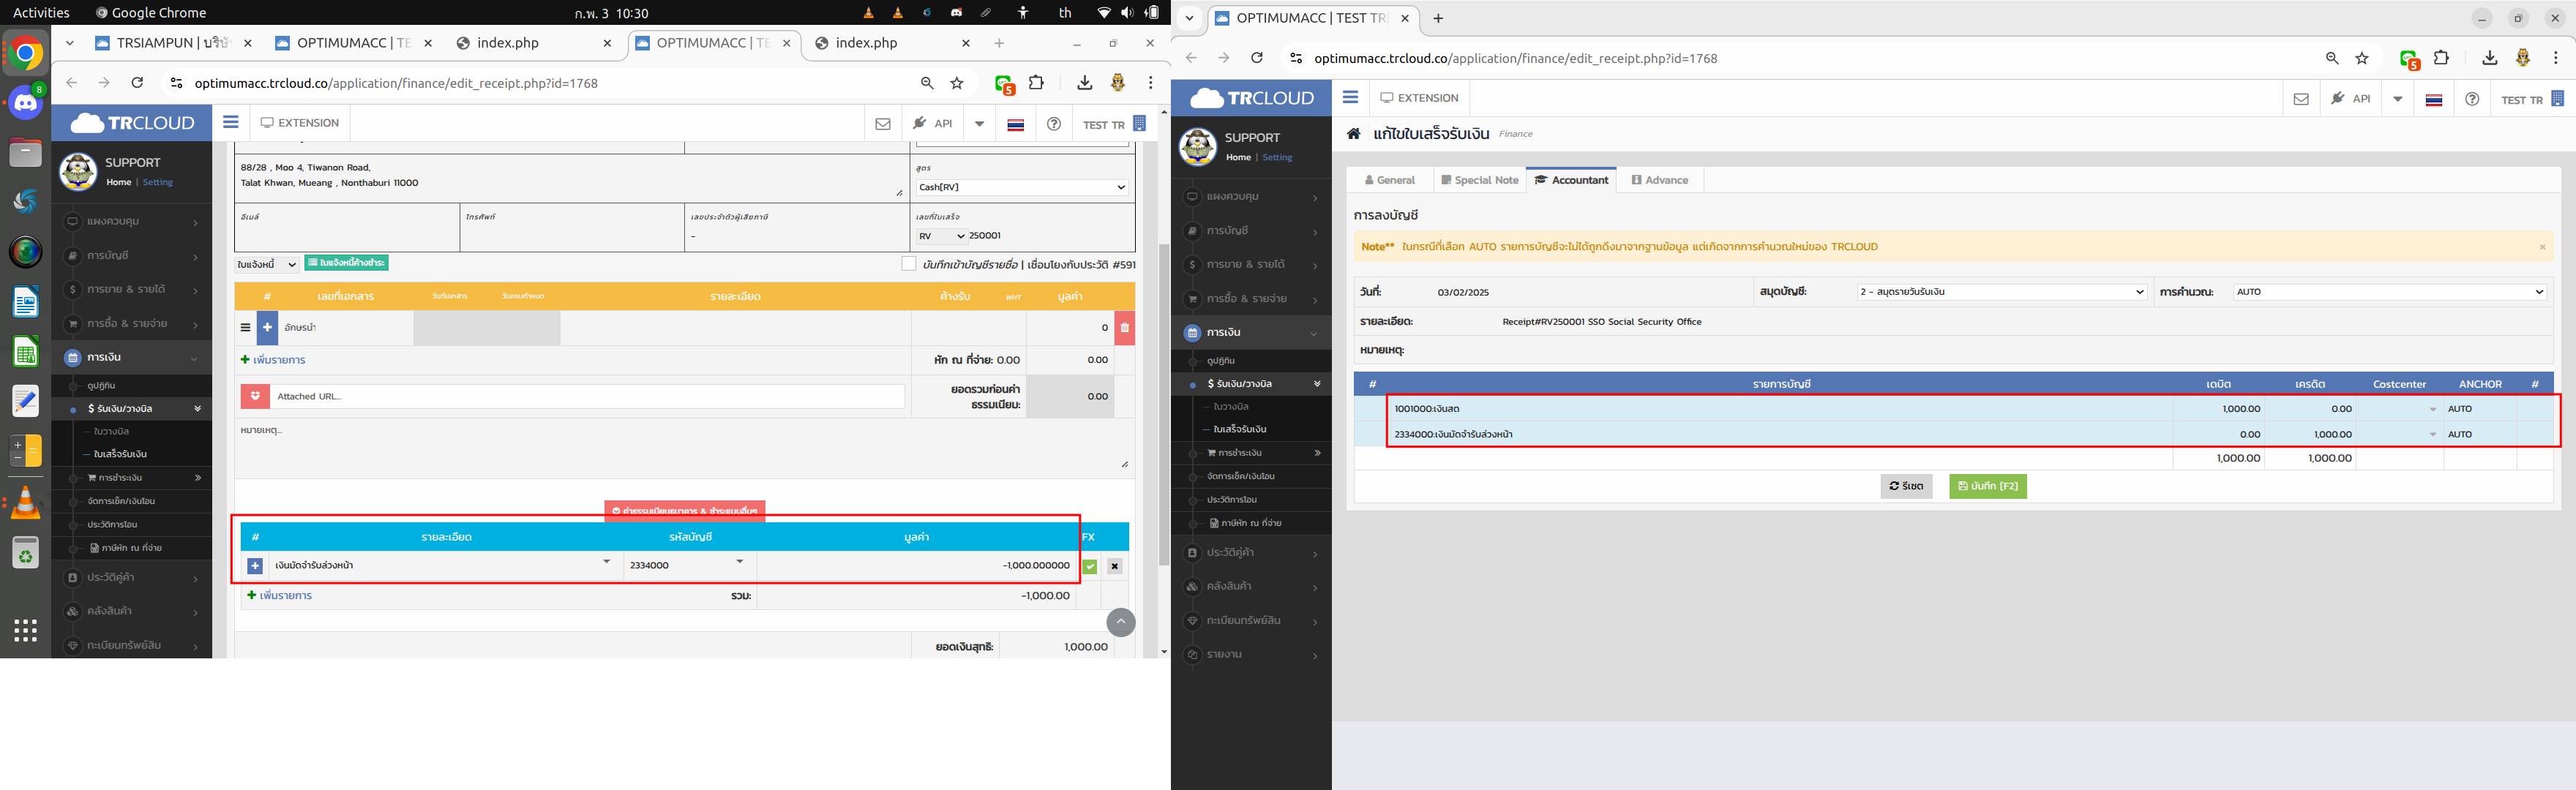The height and width of the screenshot is (790, 2576).
Task: Toggle sidebar hamburger in left window
Action: coord(231,122)
